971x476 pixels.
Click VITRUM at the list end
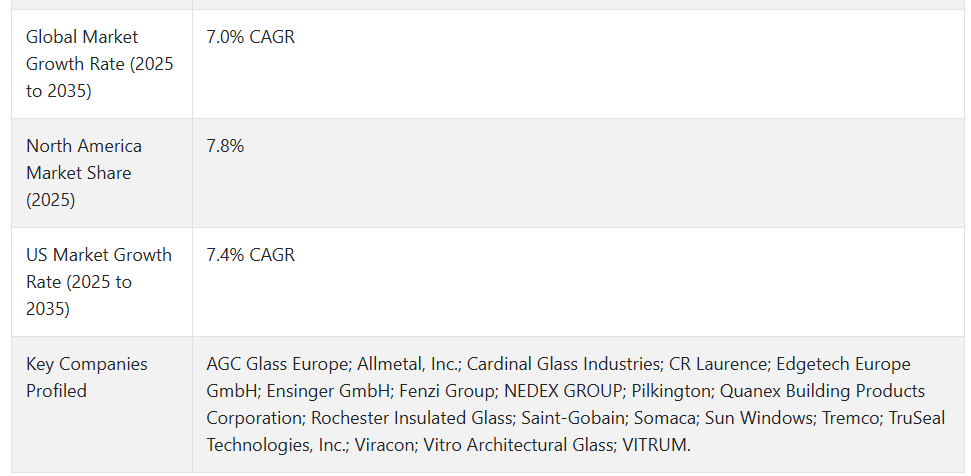(656, 446)
